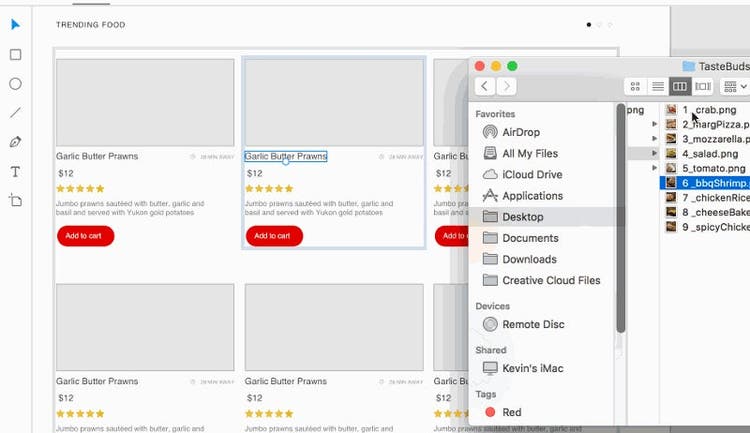Switch Finder to column view
750x433 pixels.
[x=680, y=87]
